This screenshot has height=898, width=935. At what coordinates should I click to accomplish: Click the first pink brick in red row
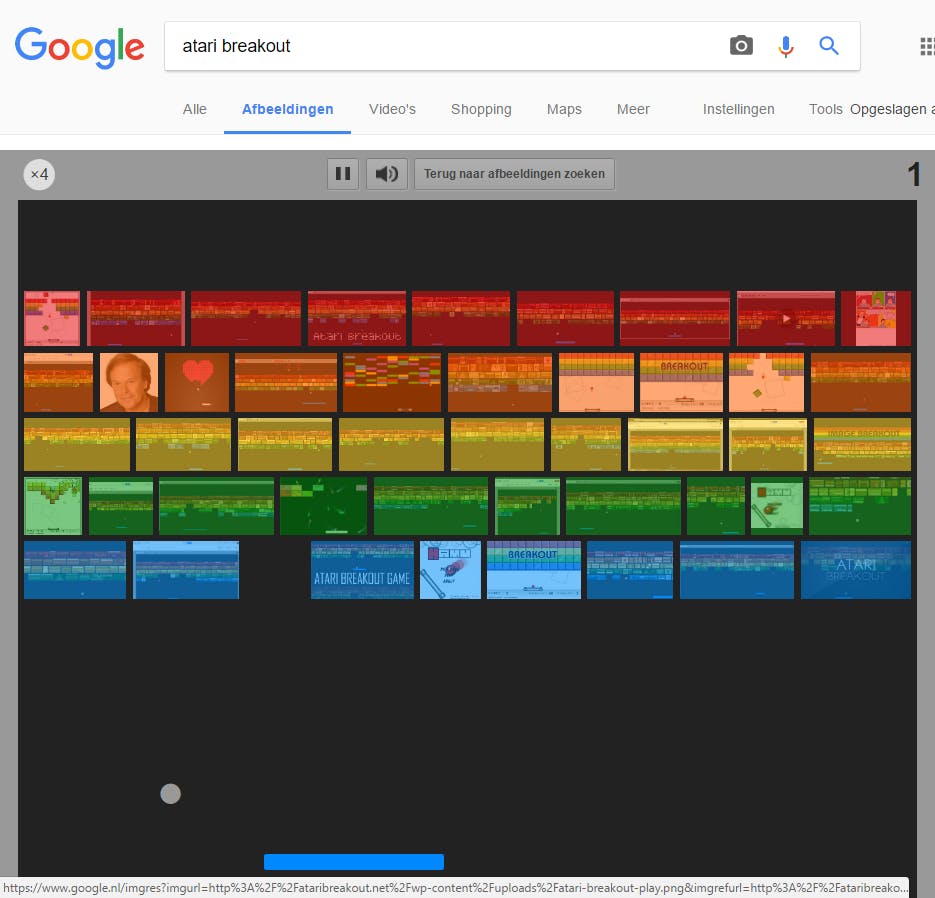52,318
